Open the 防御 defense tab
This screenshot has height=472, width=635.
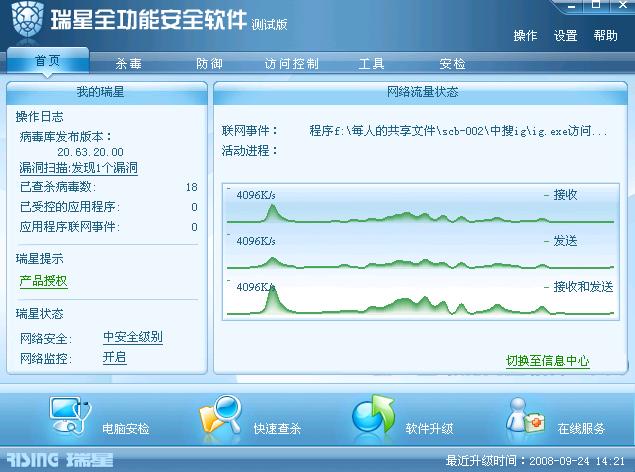tap(209, 64)
